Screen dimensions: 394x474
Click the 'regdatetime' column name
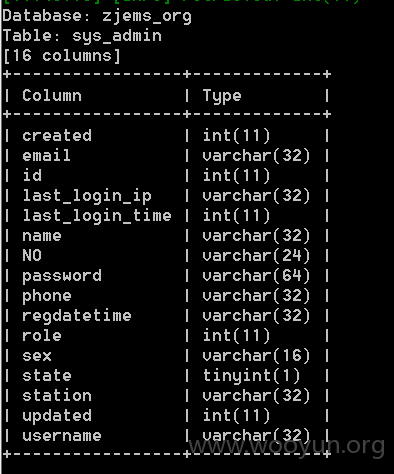pos(77,316)
